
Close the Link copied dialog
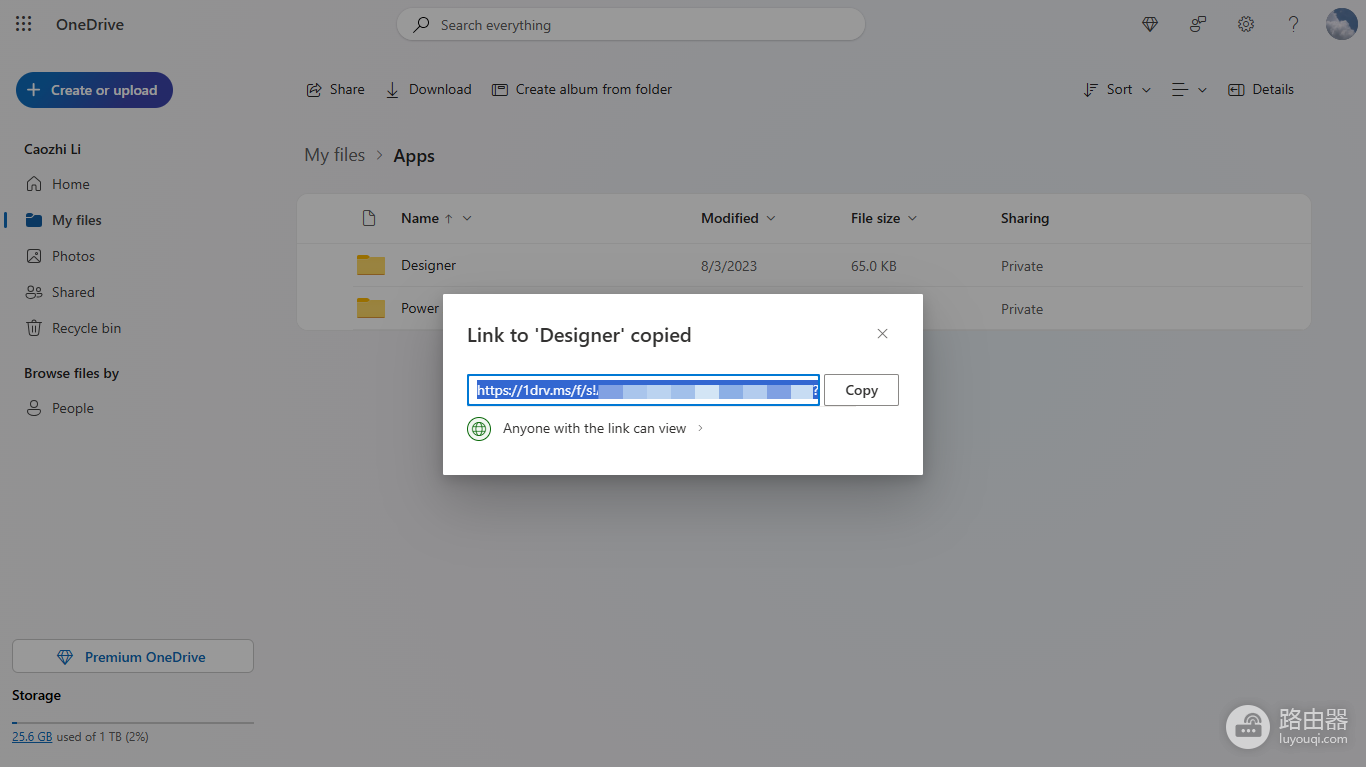(882, 334)
